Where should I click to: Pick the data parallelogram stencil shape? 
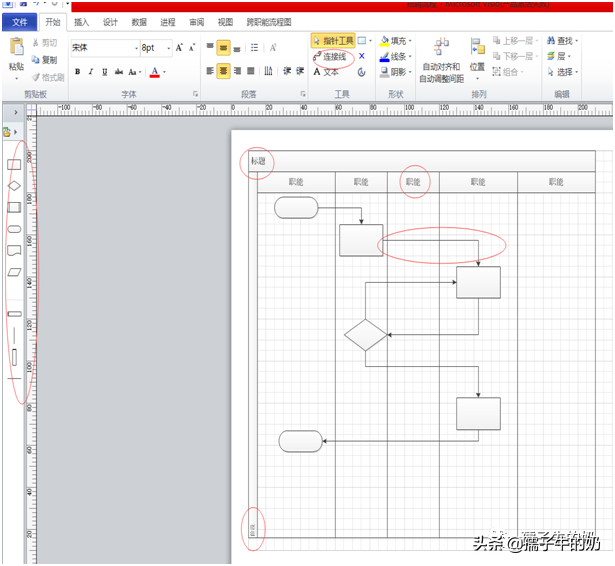point(14,272)
